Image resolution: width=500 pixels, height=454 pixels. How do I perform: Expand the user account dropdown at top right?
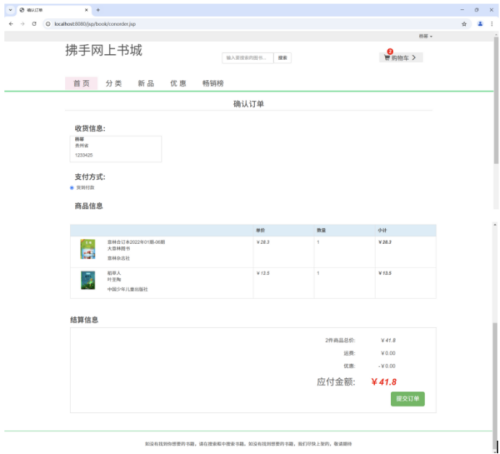[426, 36]
